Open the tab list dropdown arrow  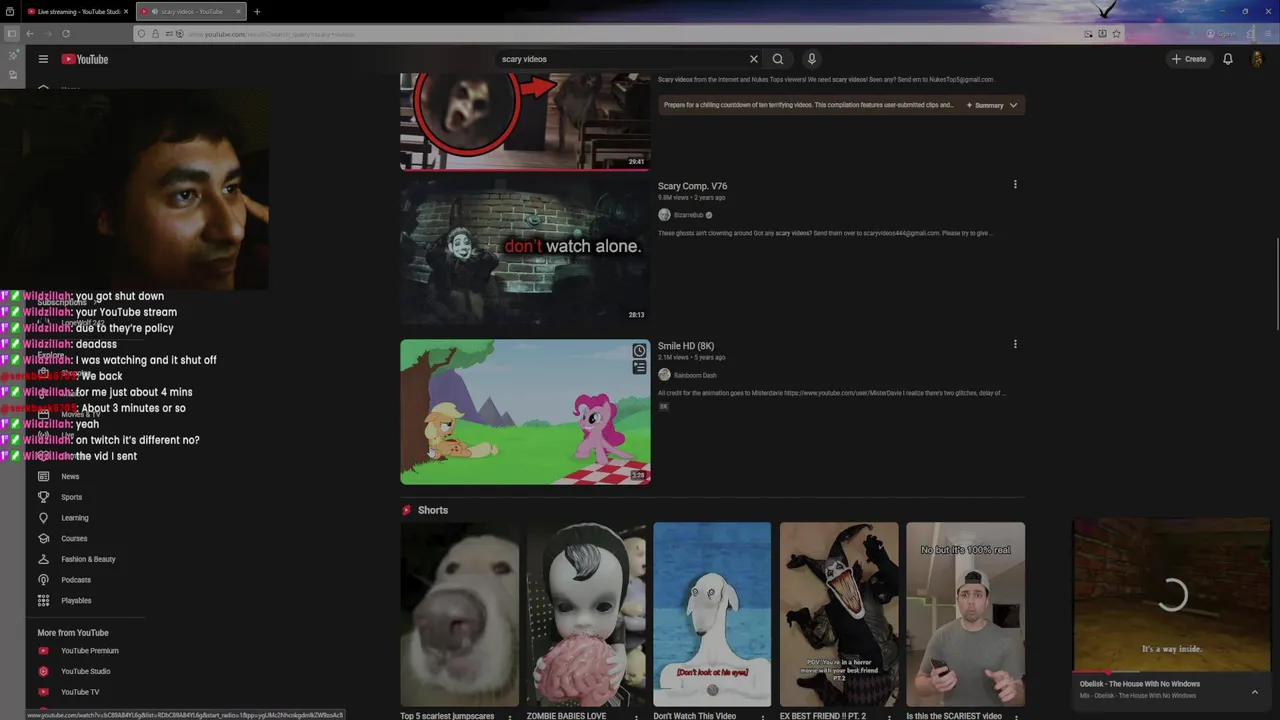(1180, 11)
